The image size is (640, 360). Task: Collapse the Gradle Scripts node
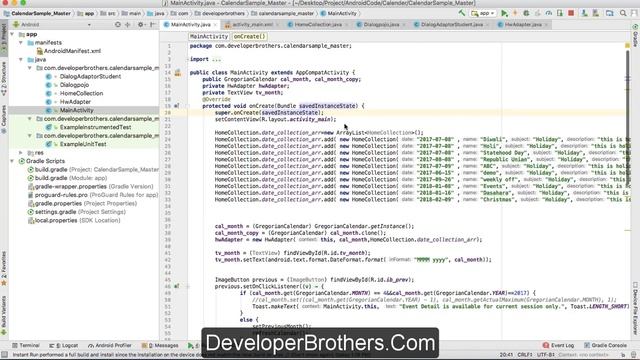(x=12, y=161)
